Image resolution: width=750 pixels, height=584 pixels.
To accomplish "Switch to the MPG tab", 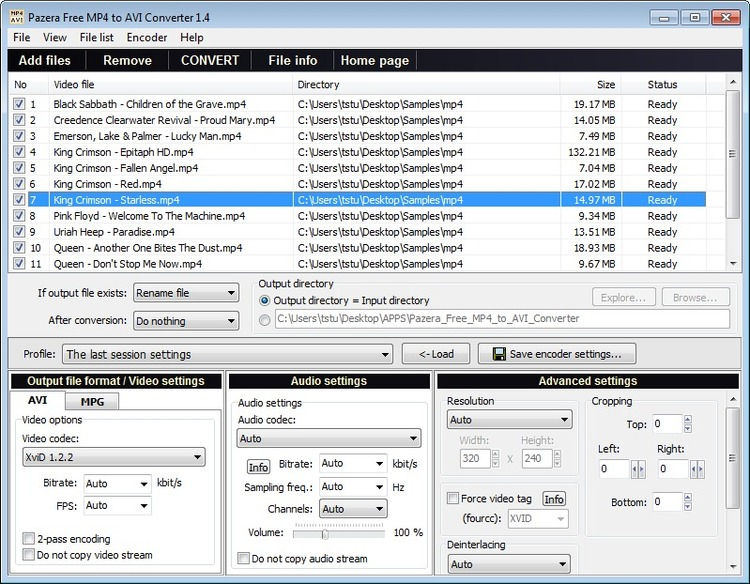I will [92, 402].
